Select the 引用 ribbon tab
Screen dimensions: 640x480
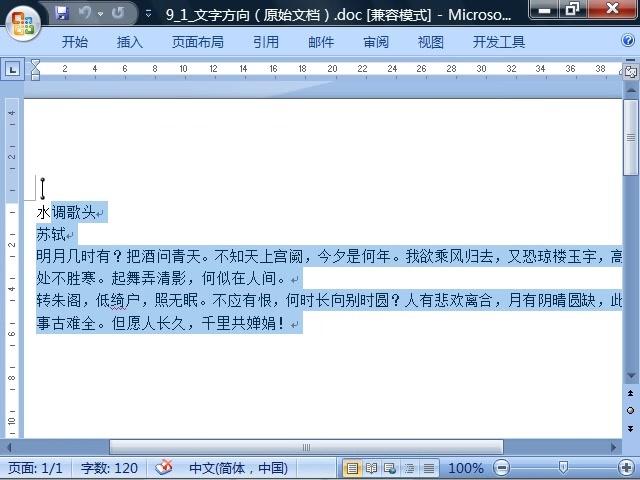pos(266,42)
